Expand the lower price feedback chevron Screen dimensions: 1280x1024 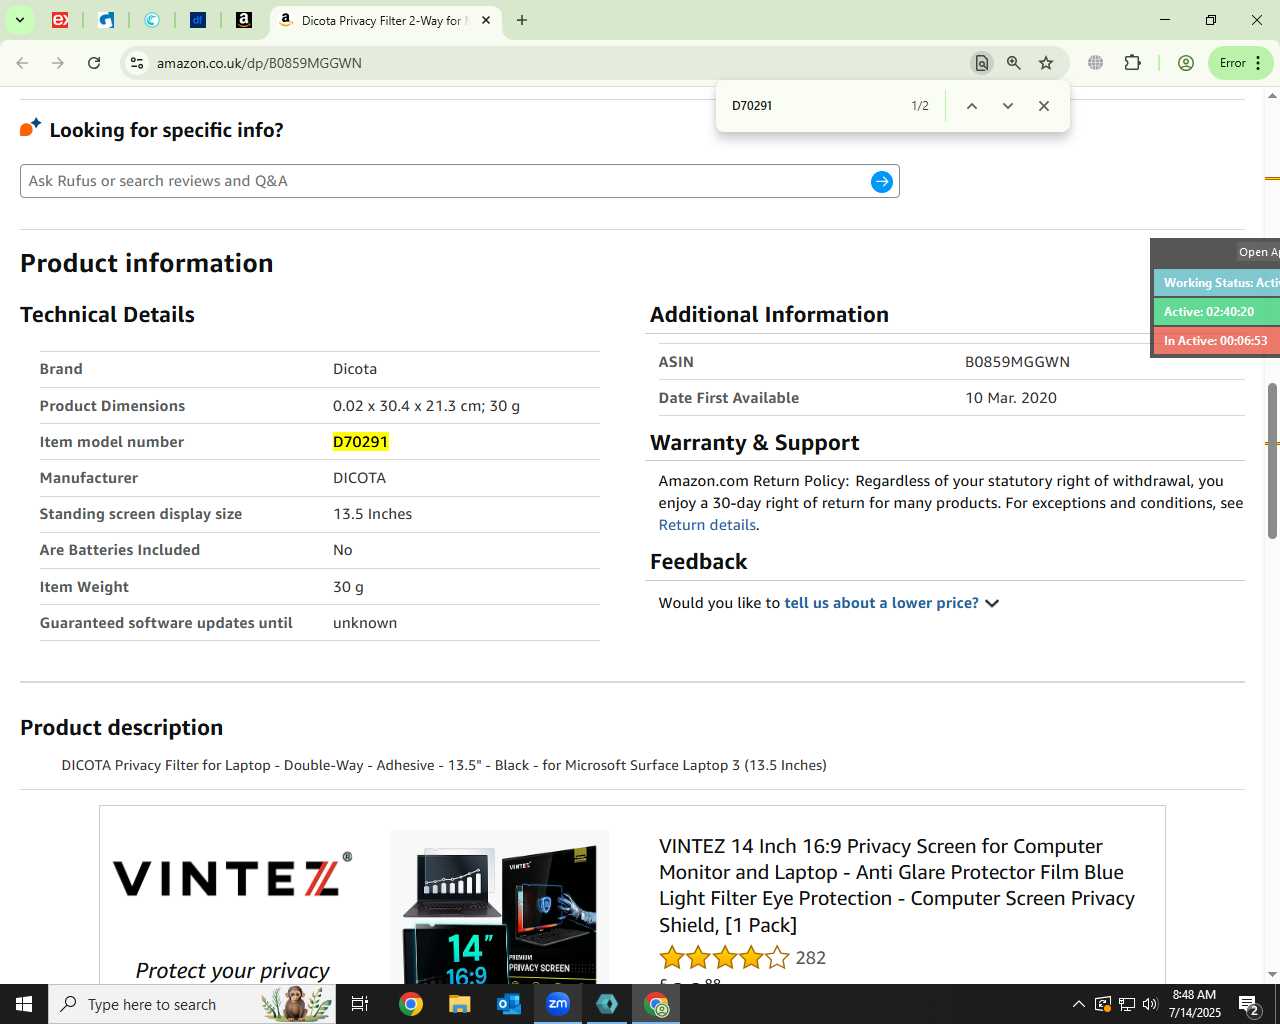pos(992,603)
